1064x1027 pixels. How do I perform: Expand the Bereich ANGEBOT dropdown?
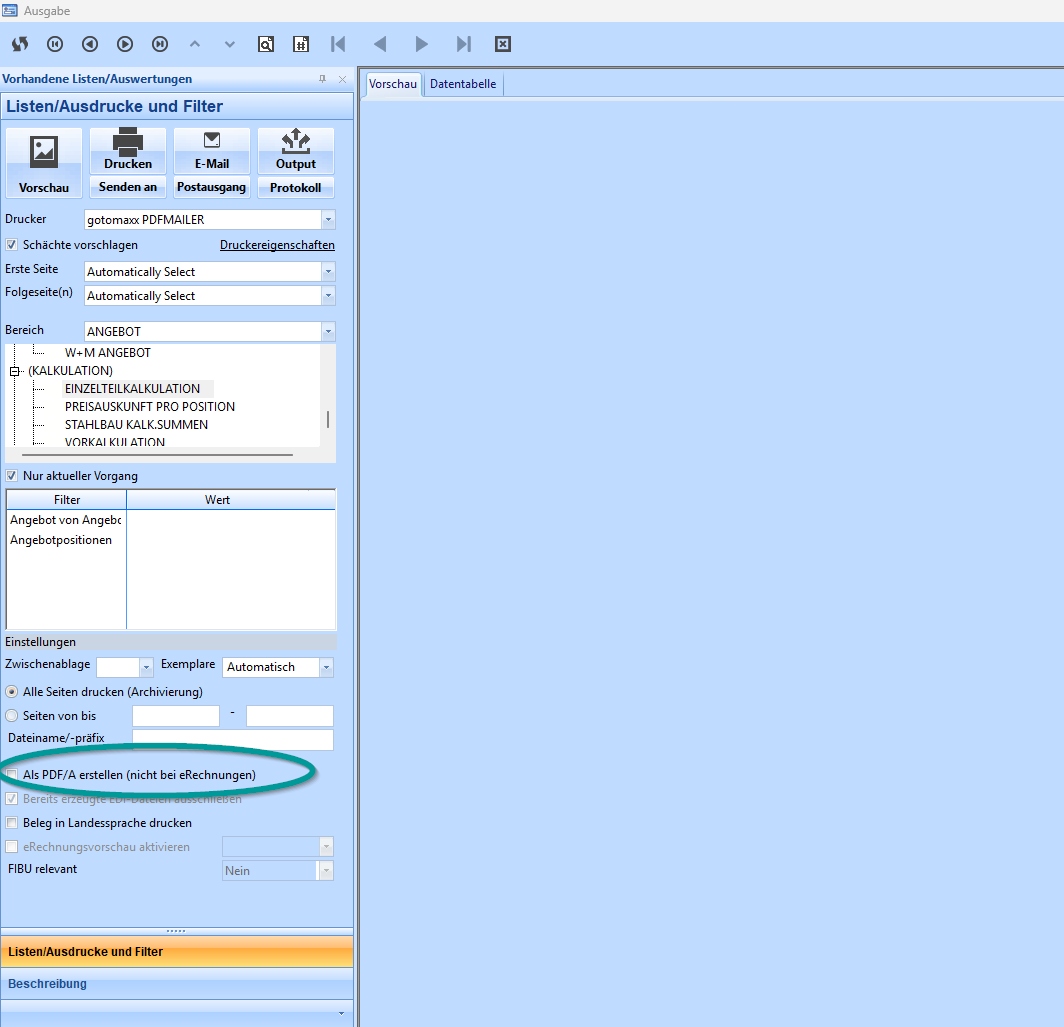(328, 331)
